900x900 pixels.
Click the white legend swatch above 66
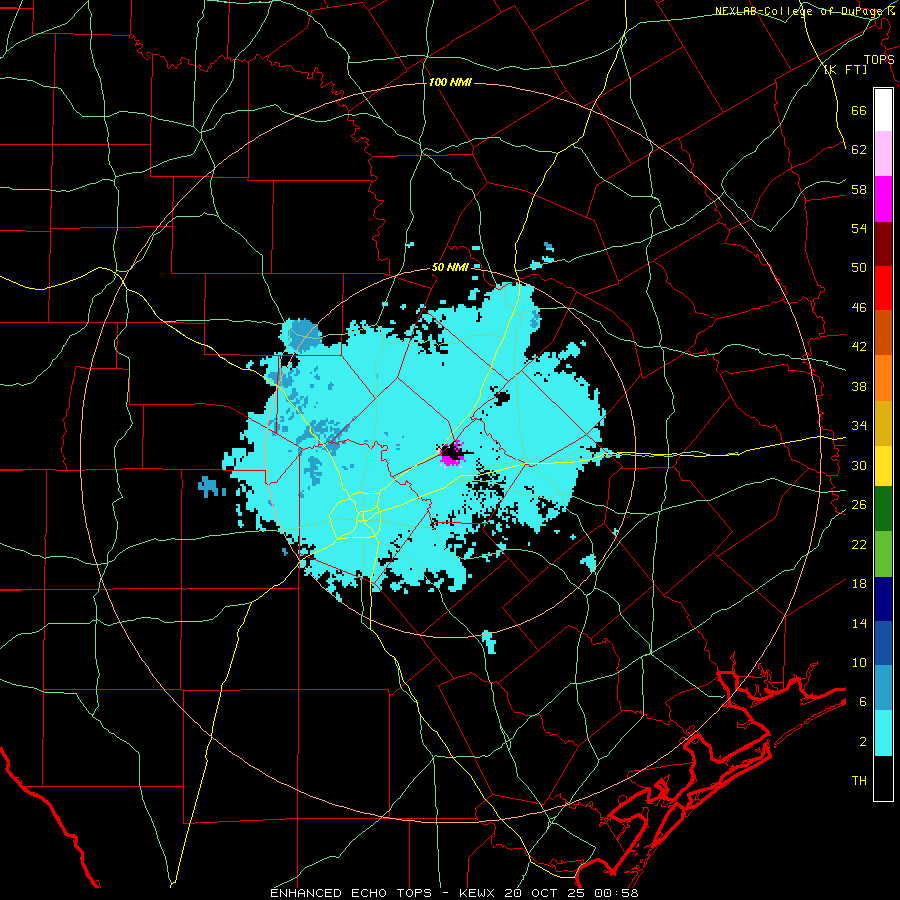click(x=883, y=110)
